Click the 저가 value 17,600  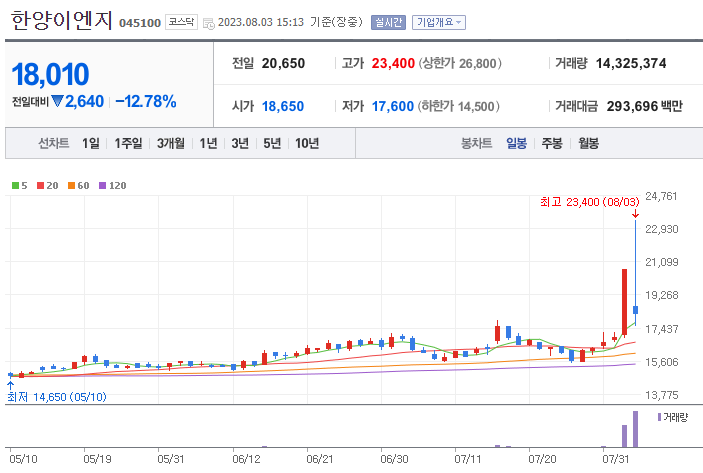pyautogui.click(x=393, y=107)
